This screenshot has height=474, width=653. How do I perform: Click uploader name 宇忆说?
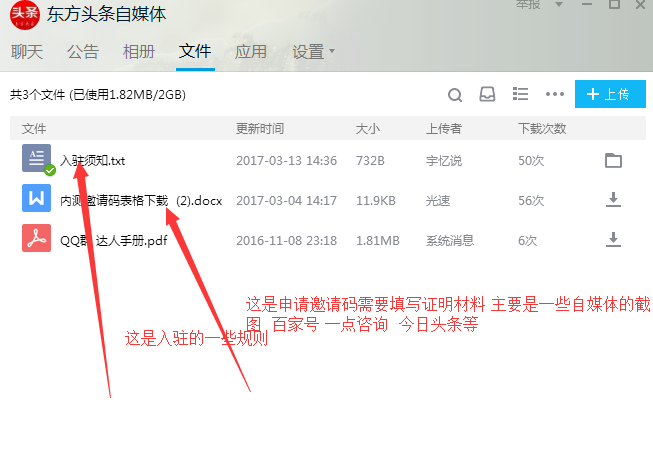(444, 160)
